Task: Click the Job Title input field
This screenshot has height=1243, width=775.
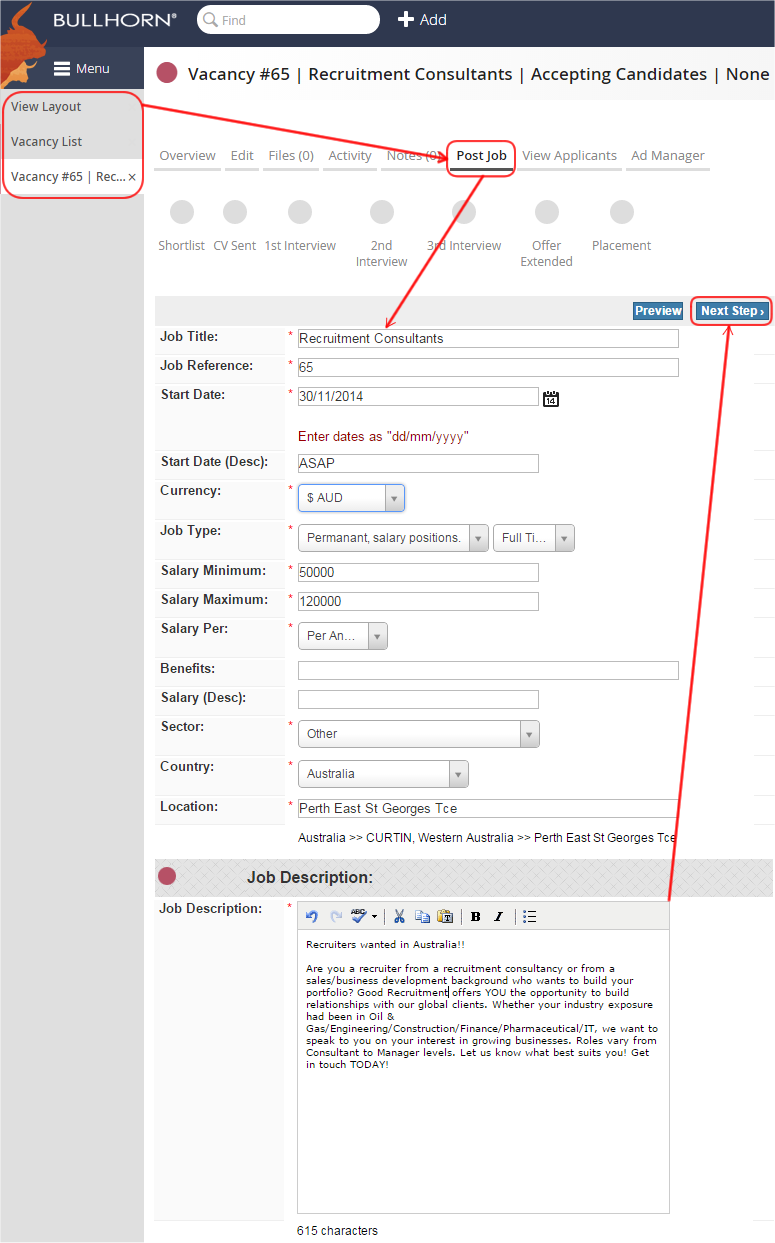Action: click(x=488, y=339)
